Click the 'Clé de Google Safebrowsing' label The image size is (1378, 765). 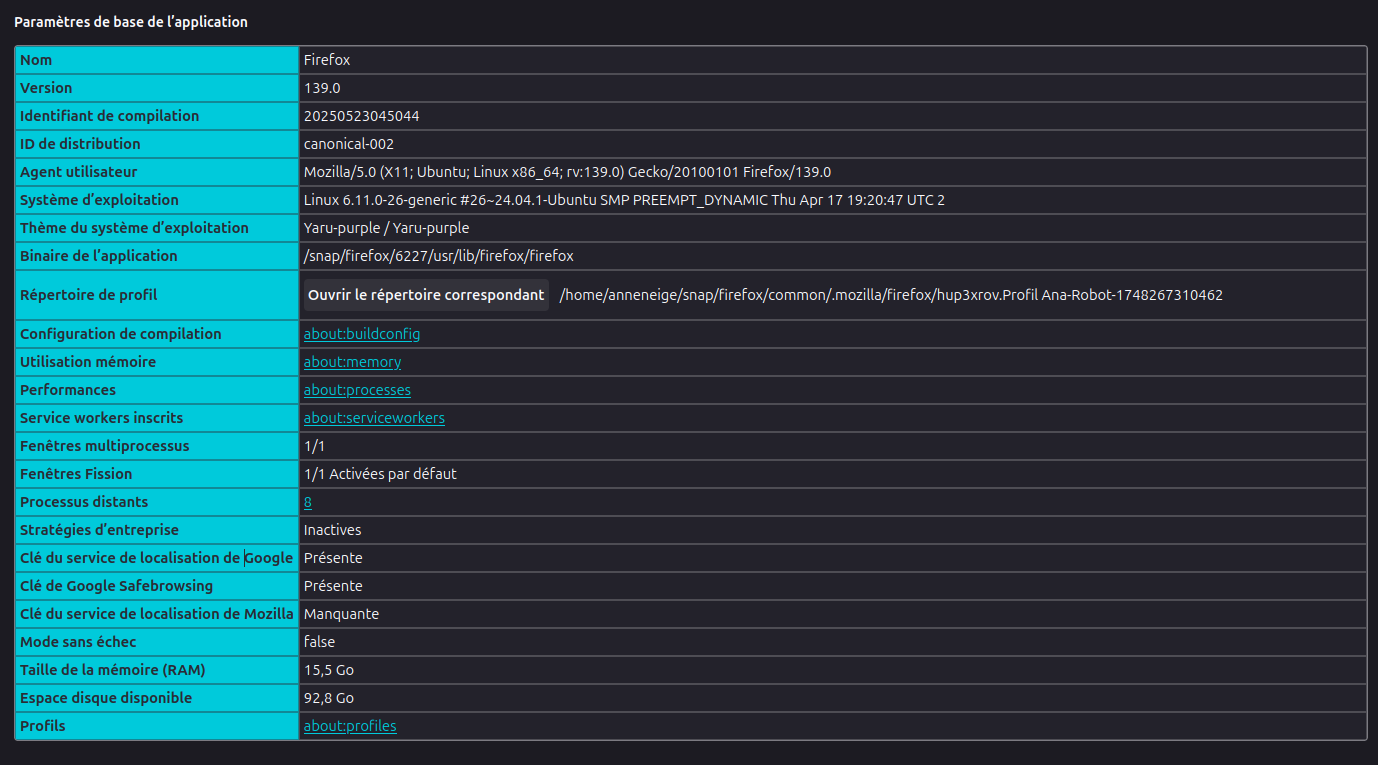click(117, 586)
